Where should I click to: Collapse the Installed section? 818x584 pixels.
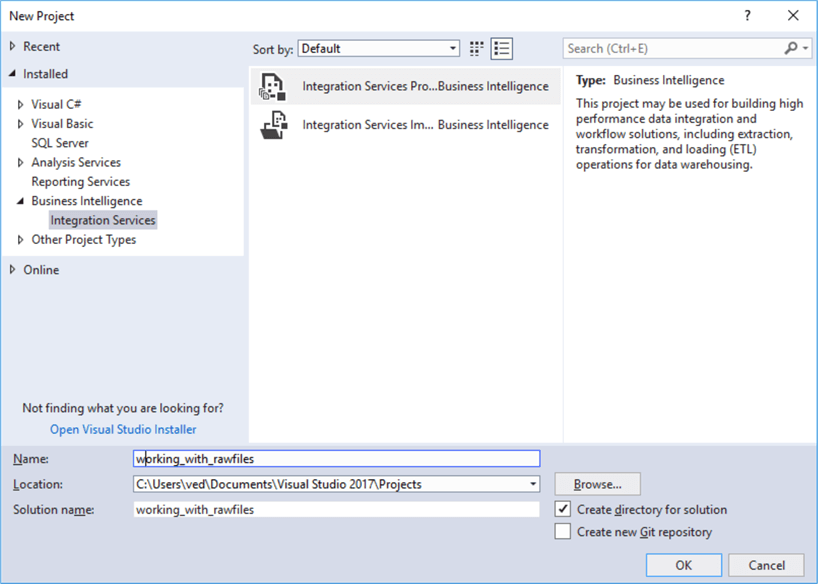[13, 74]
